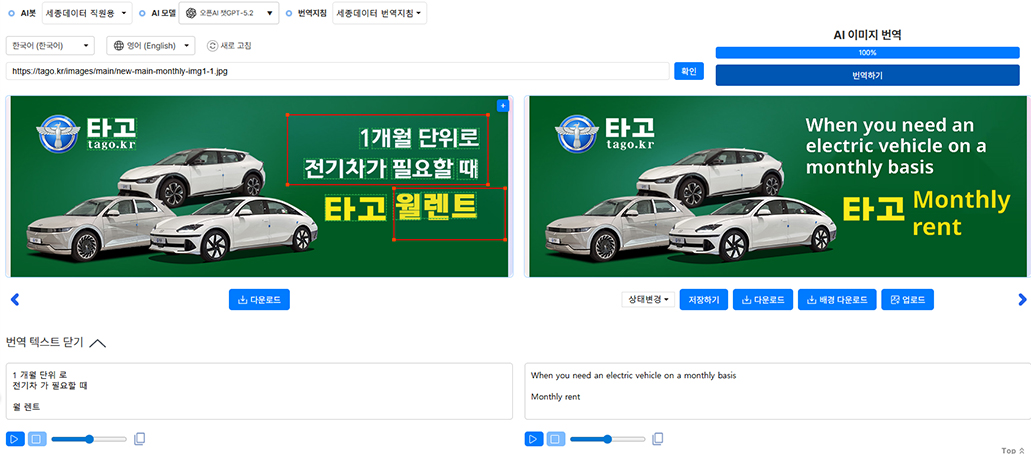
Task: Play the Korean source text audio
Action: (15, 439)
